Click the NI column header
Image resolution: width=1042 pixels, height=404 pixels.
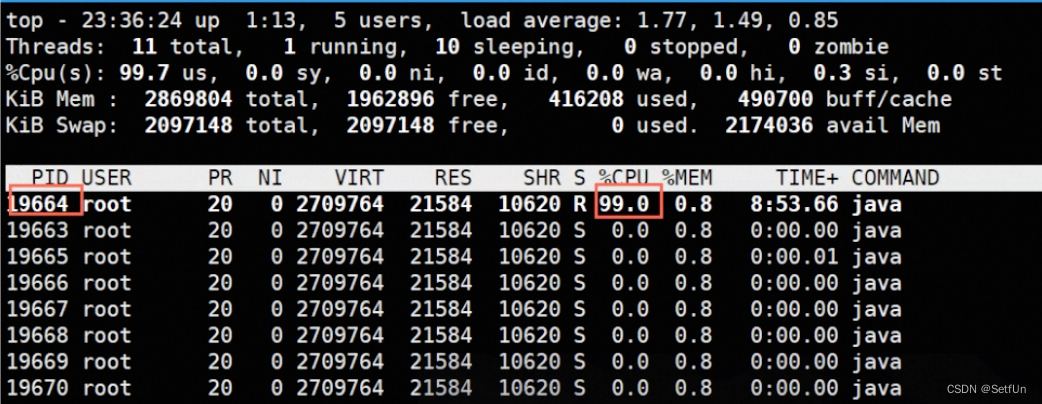click(270, 177)
